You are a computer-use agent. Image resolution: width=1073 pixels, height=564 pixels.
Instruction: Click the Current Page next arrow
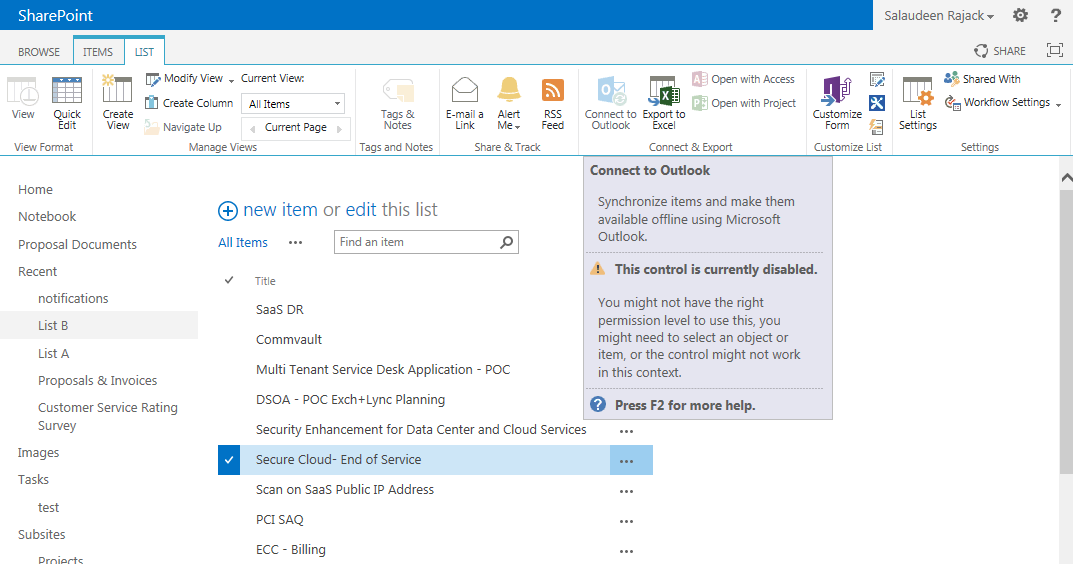tap(339, 129)
